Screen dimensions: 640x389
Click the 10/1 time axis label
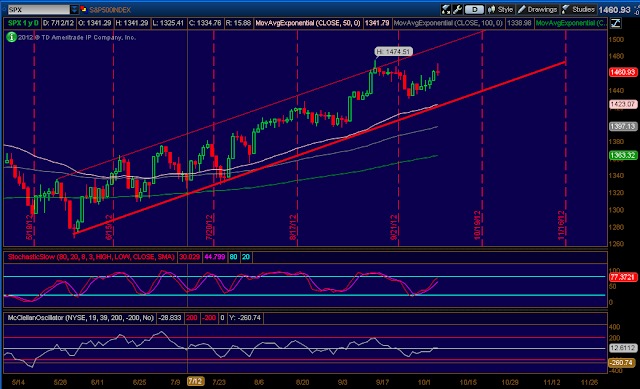424,382
